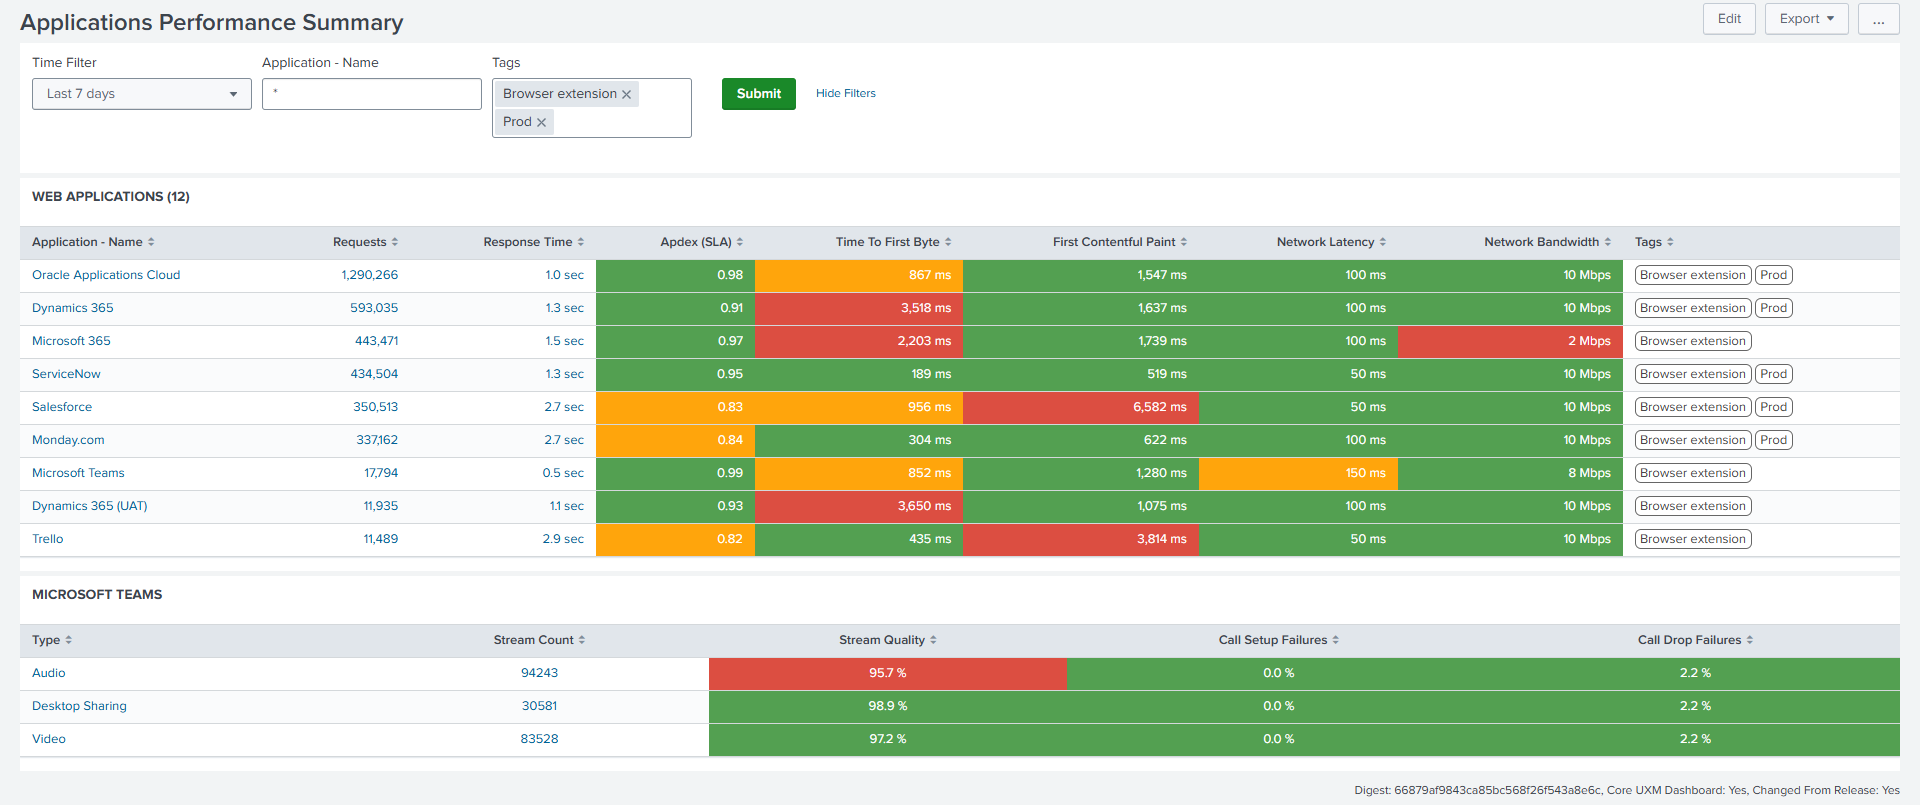The height and width of the screenshot is (805, 1920).
Task: Sort by Response Time column
Action: 533,242
